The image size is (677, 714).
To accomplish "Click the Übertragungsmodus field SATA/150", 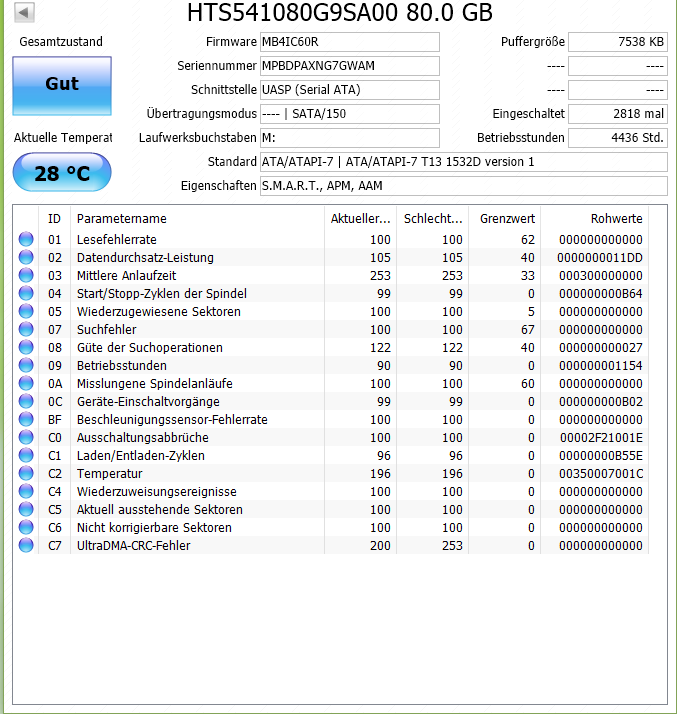I will click(x=350, y=114).
